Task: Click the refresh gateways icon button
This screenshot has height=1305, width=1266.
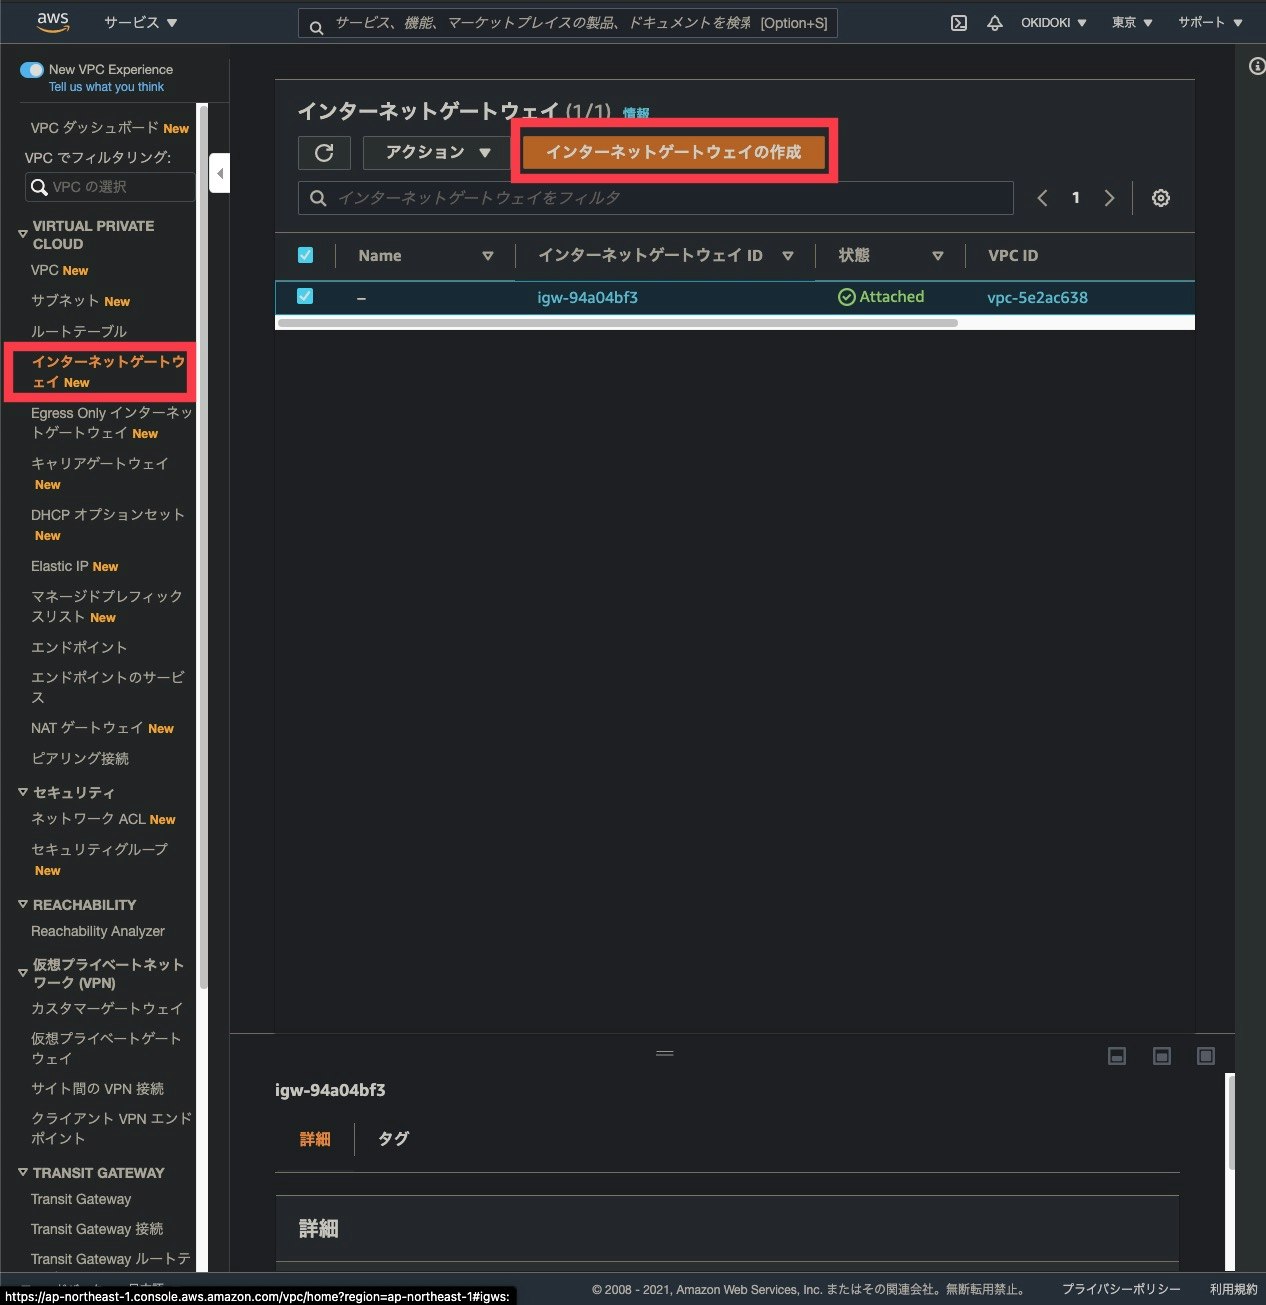Action: 324,152
